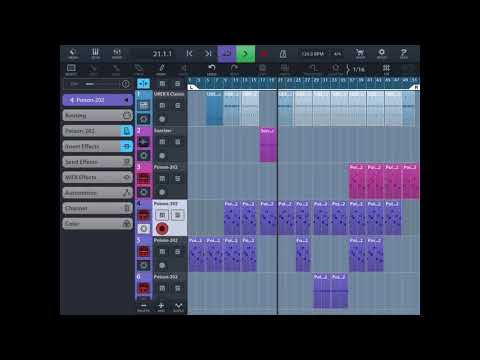Collapse the Poison-202 inspector header
480x360 pixels.
pos(98,100)
